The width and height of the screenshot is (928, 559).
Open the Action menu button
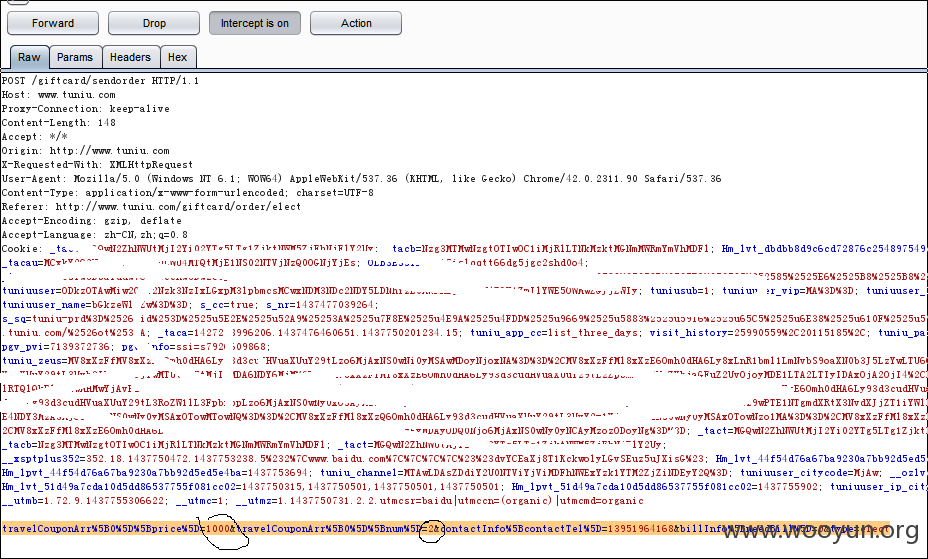(356, 24)
